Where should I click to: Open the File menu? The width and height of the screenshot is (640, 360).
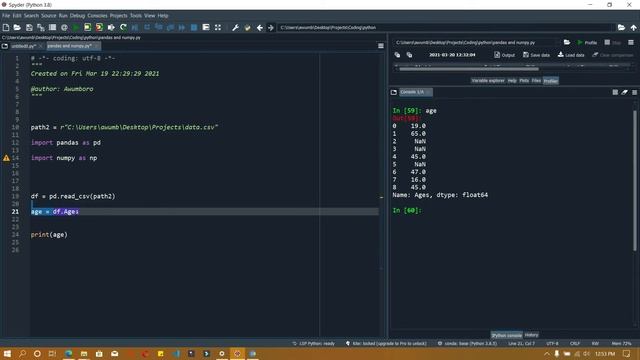coord(6,16)
